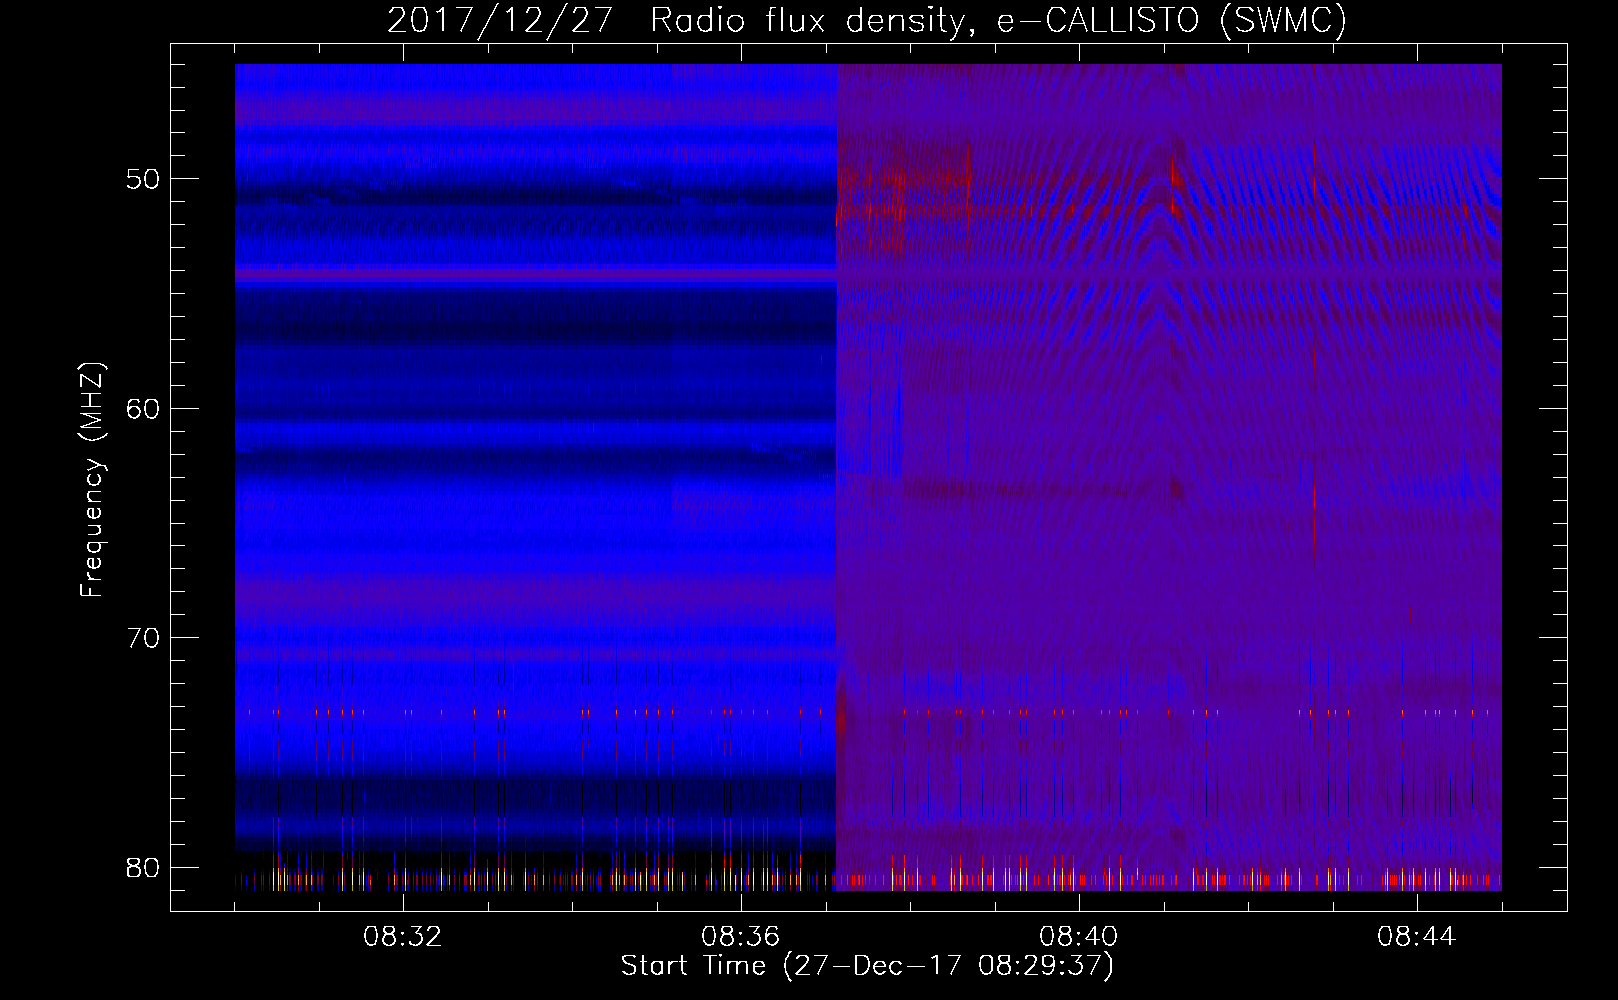Select the 08:40 time tick label
This screenshot has width=1618, height=1000.
pyautogui.click(x=1079, y=937)
